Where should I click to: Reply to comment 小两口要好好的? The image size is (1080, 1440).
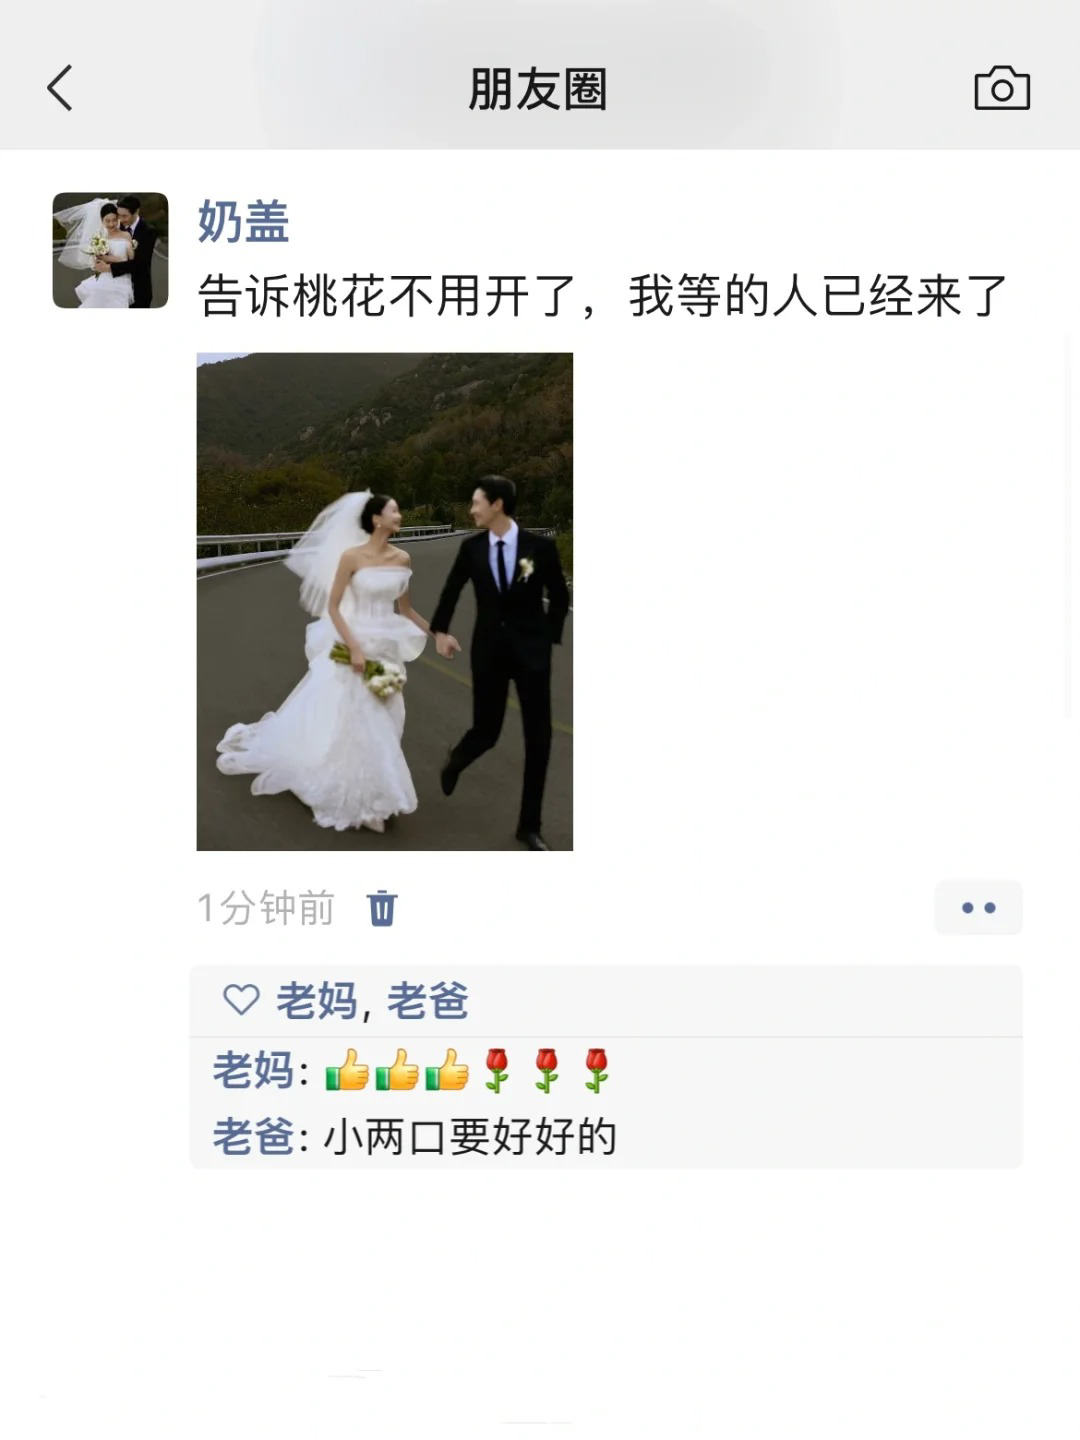click(x=470, y=1137)
